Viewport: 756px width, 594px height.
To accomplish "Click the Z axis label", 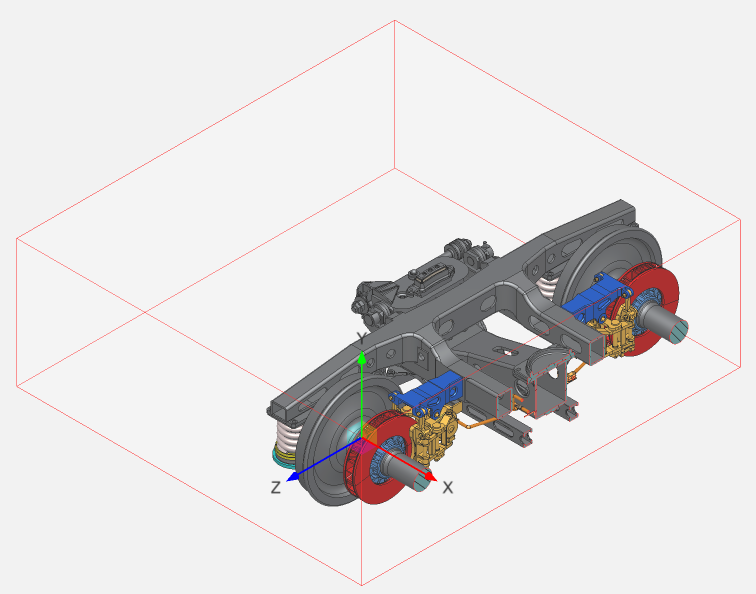I will 275,487.
